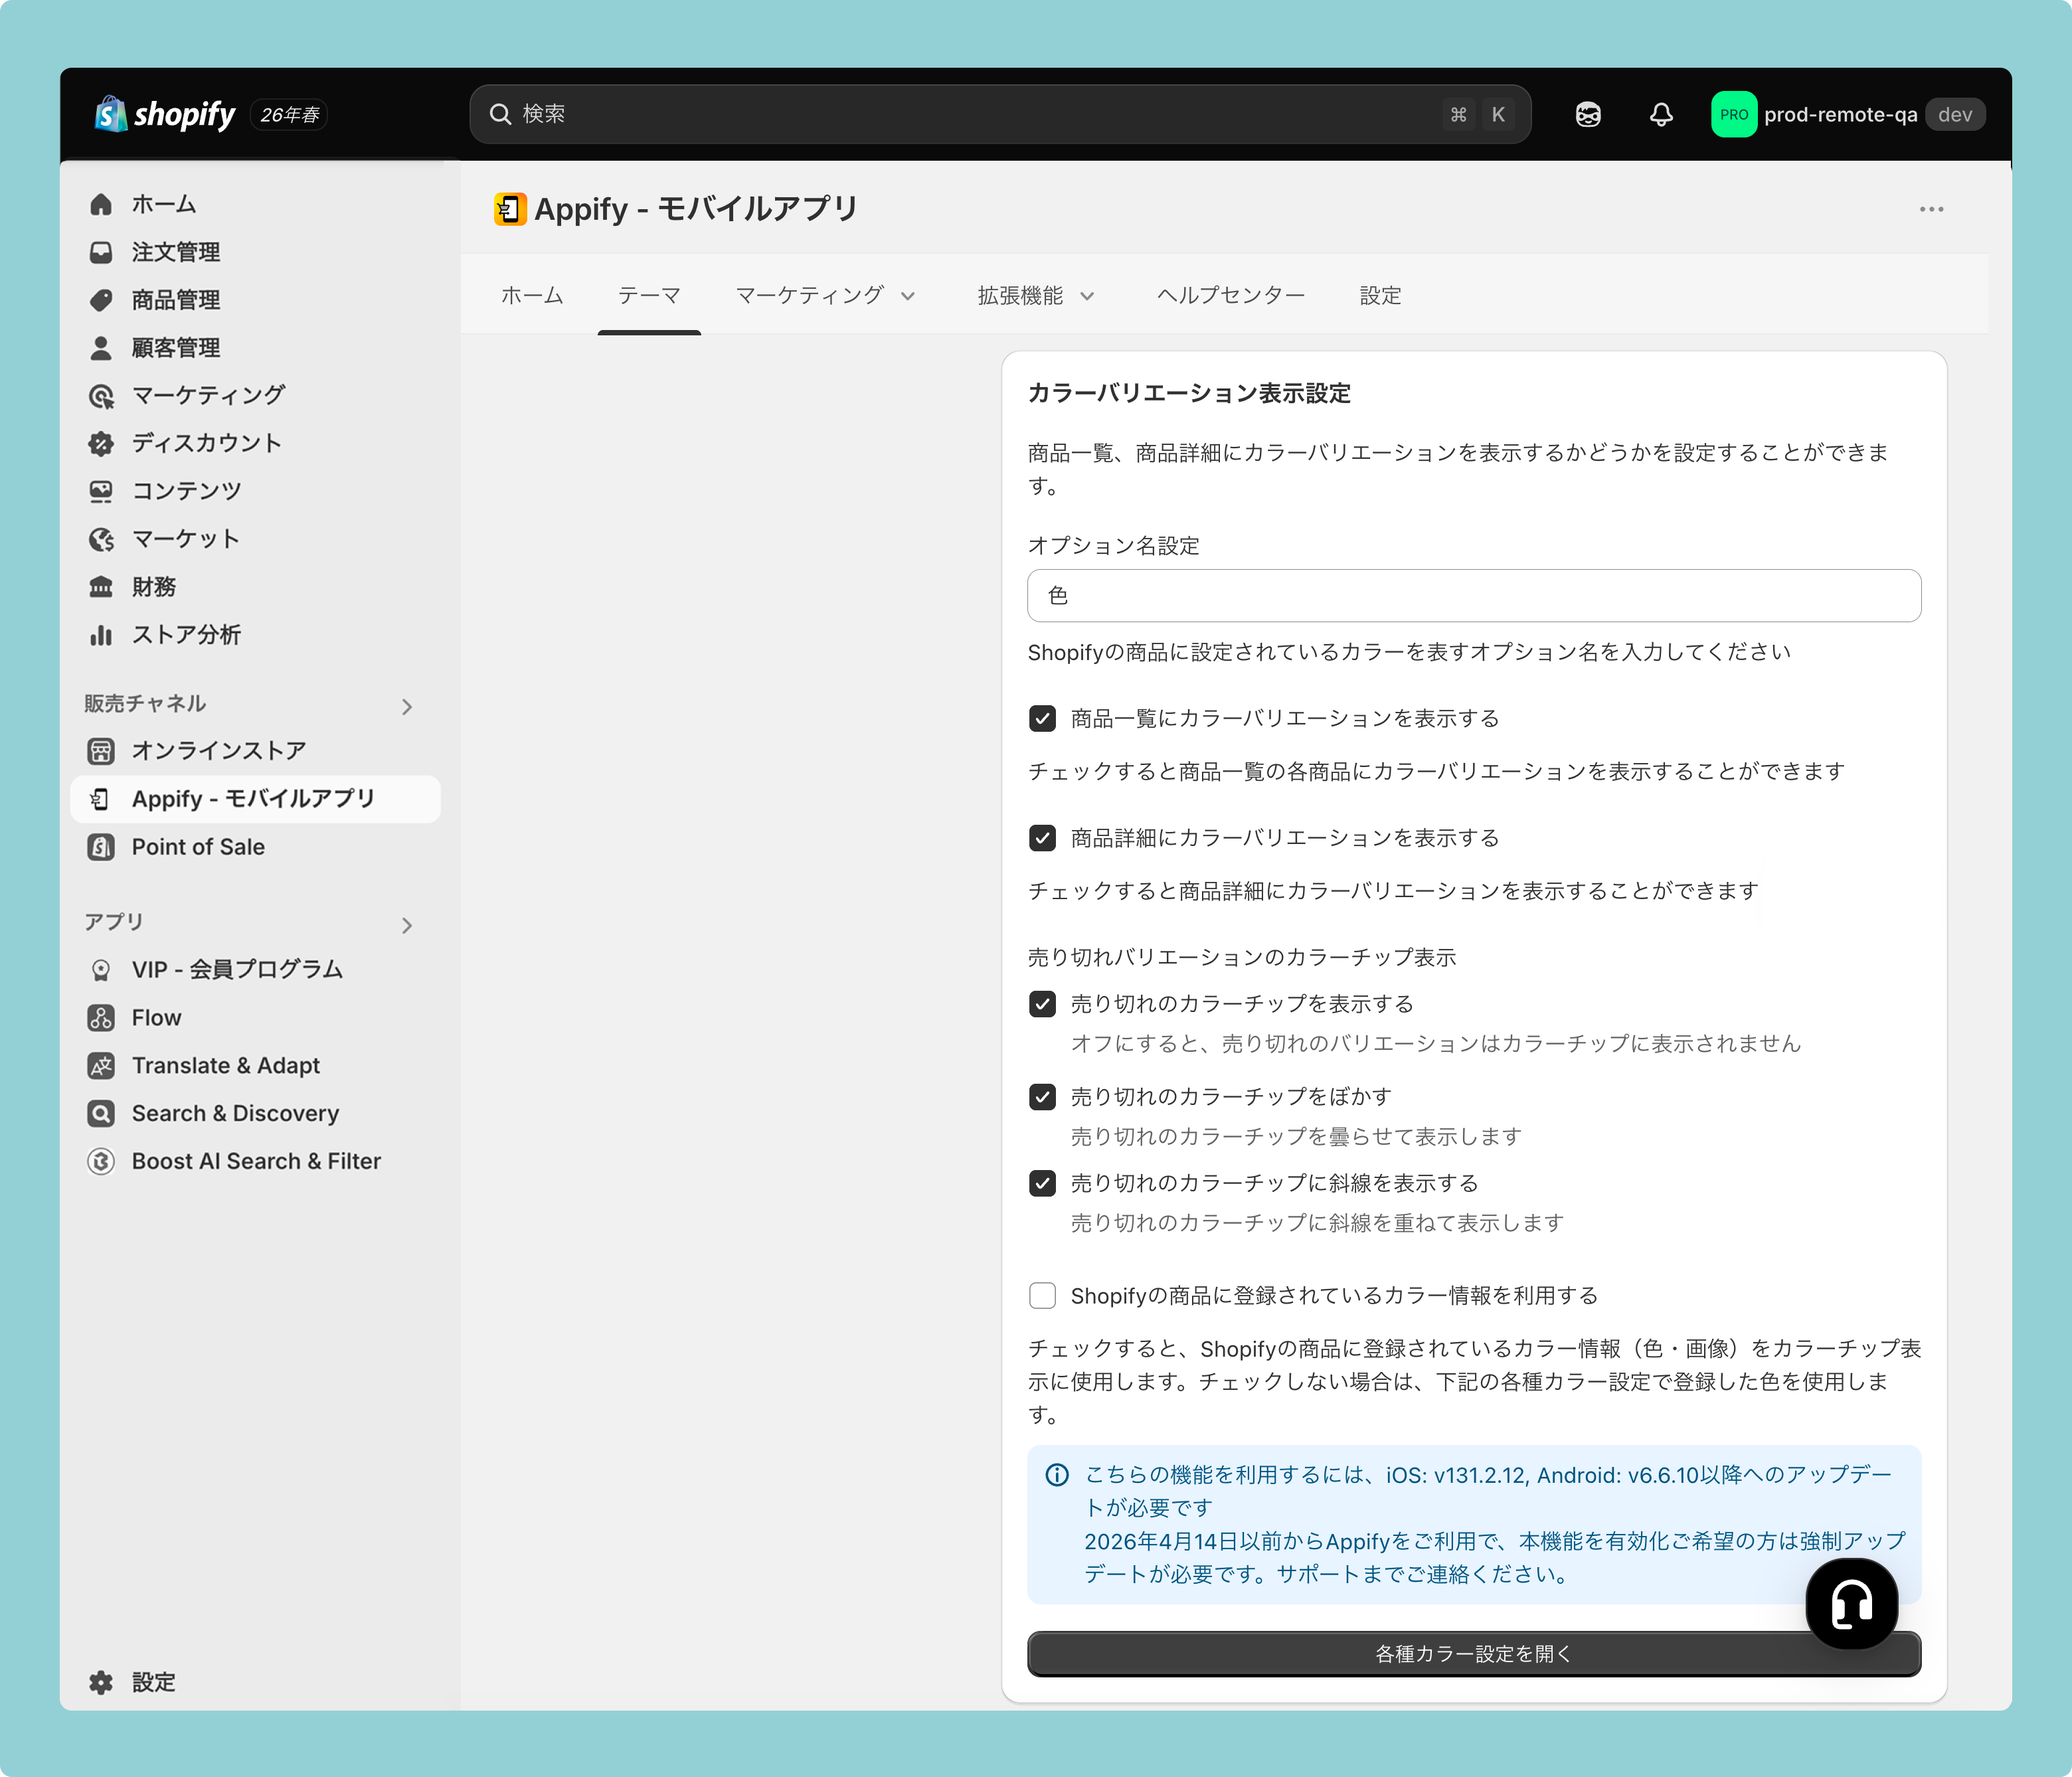Screen dimensions: 2072x1777
Task: Open Boost AI Search & Filter link
Action: [x=256, y=1161]
